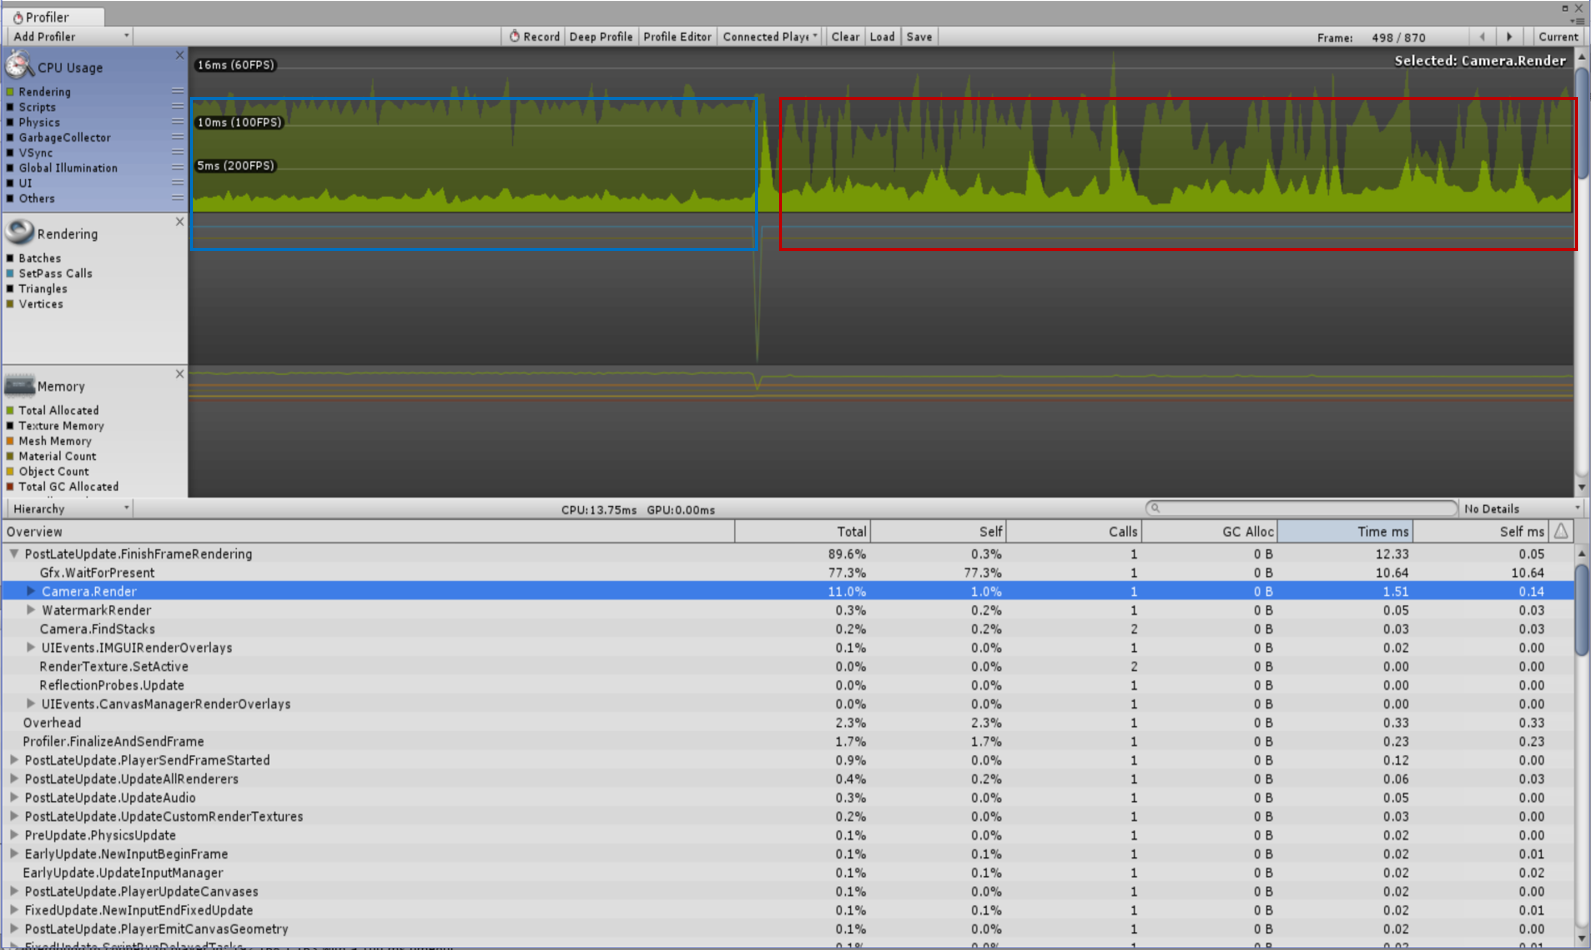Go to the previous frame arrow
1591x950 pixels.
point(1482,37)
